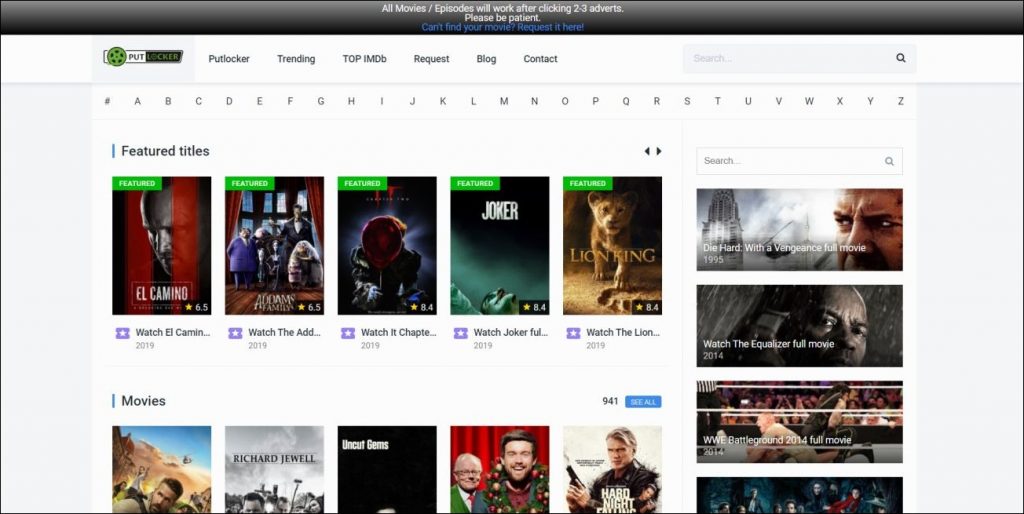Screen dimensions: 1024x514
Task: Click the purple icon beside Watch It Chapter
Action: [x=348, y=333]
